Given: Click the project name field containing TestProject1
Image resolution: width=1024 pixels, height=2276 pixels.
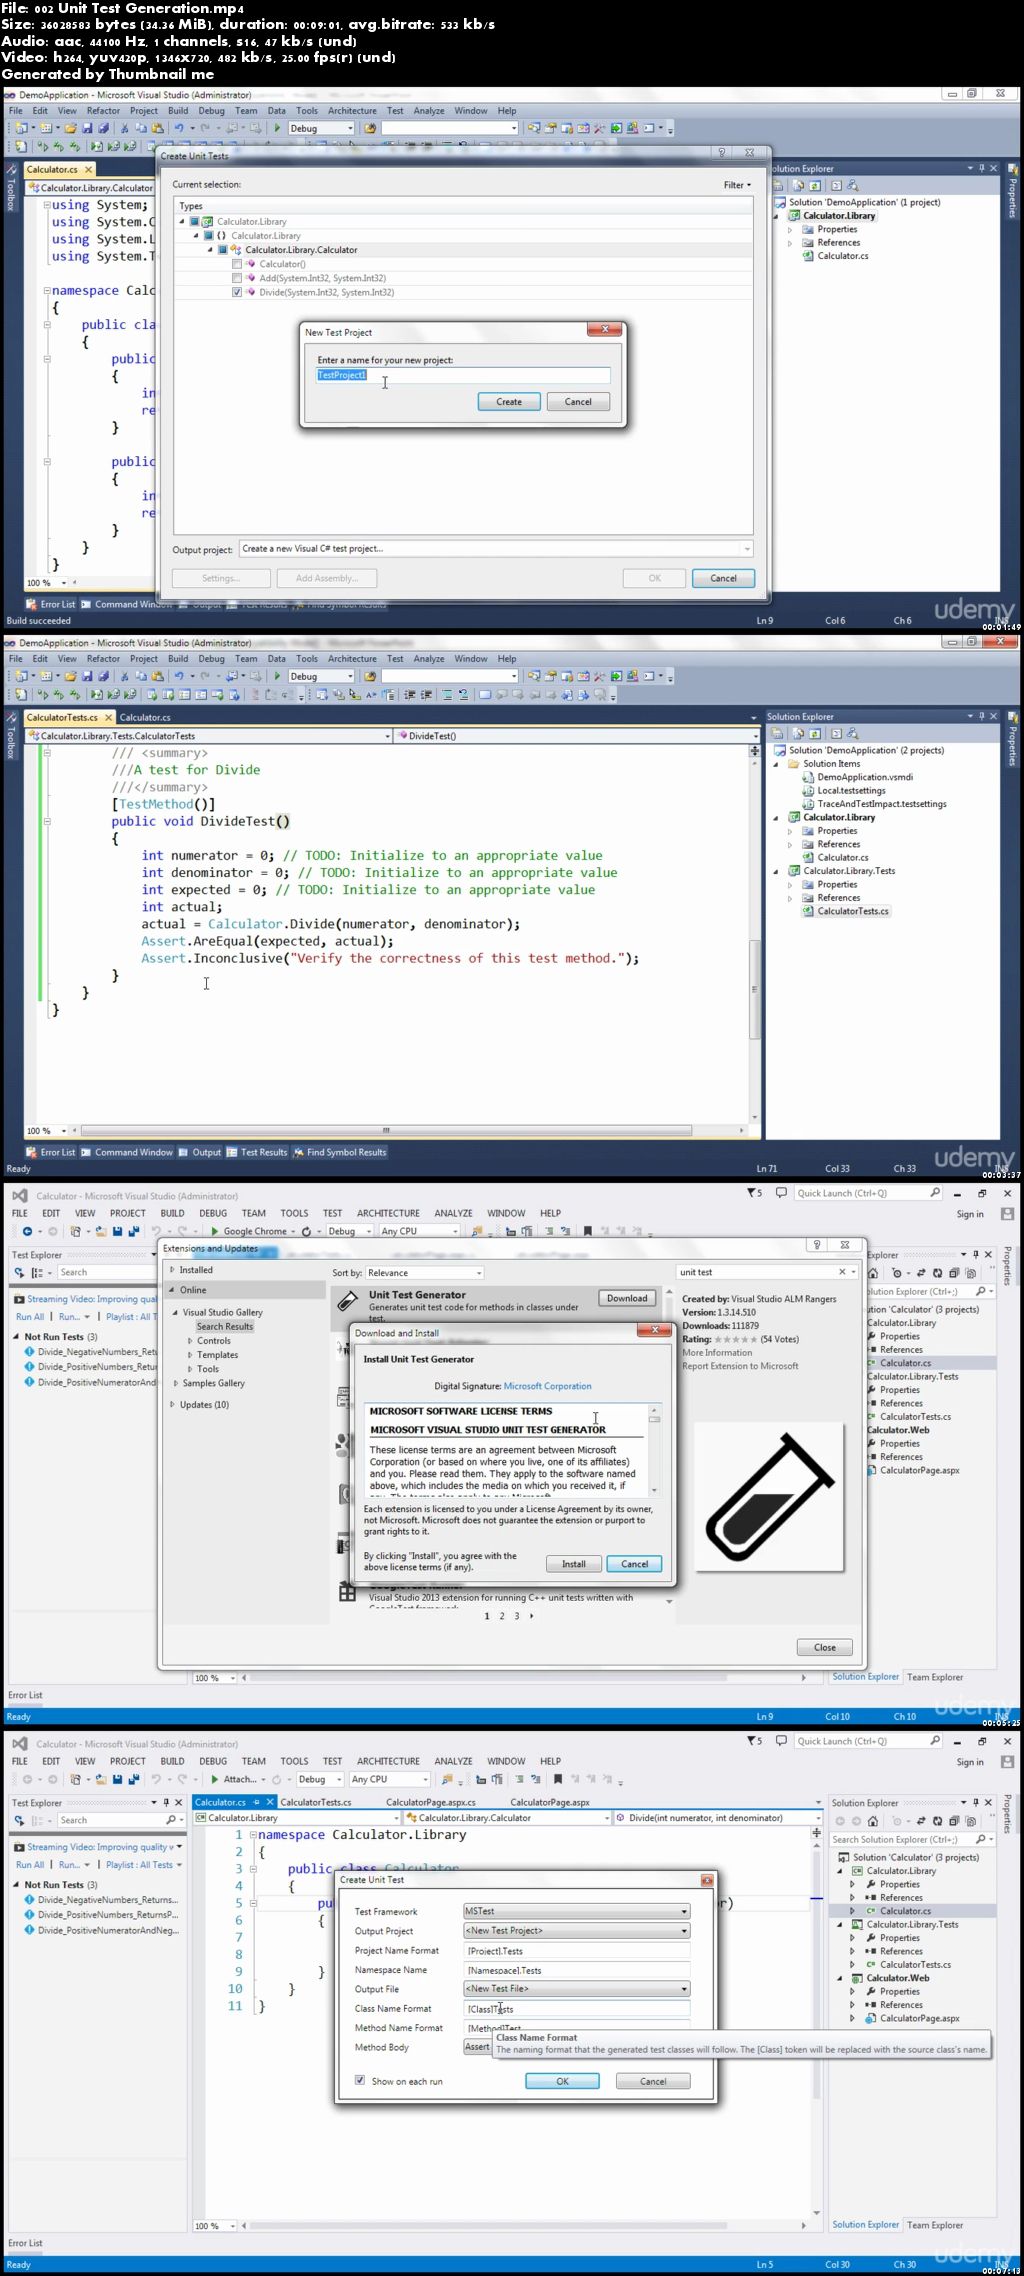Looking at the screenshot, I should point(463,375).
